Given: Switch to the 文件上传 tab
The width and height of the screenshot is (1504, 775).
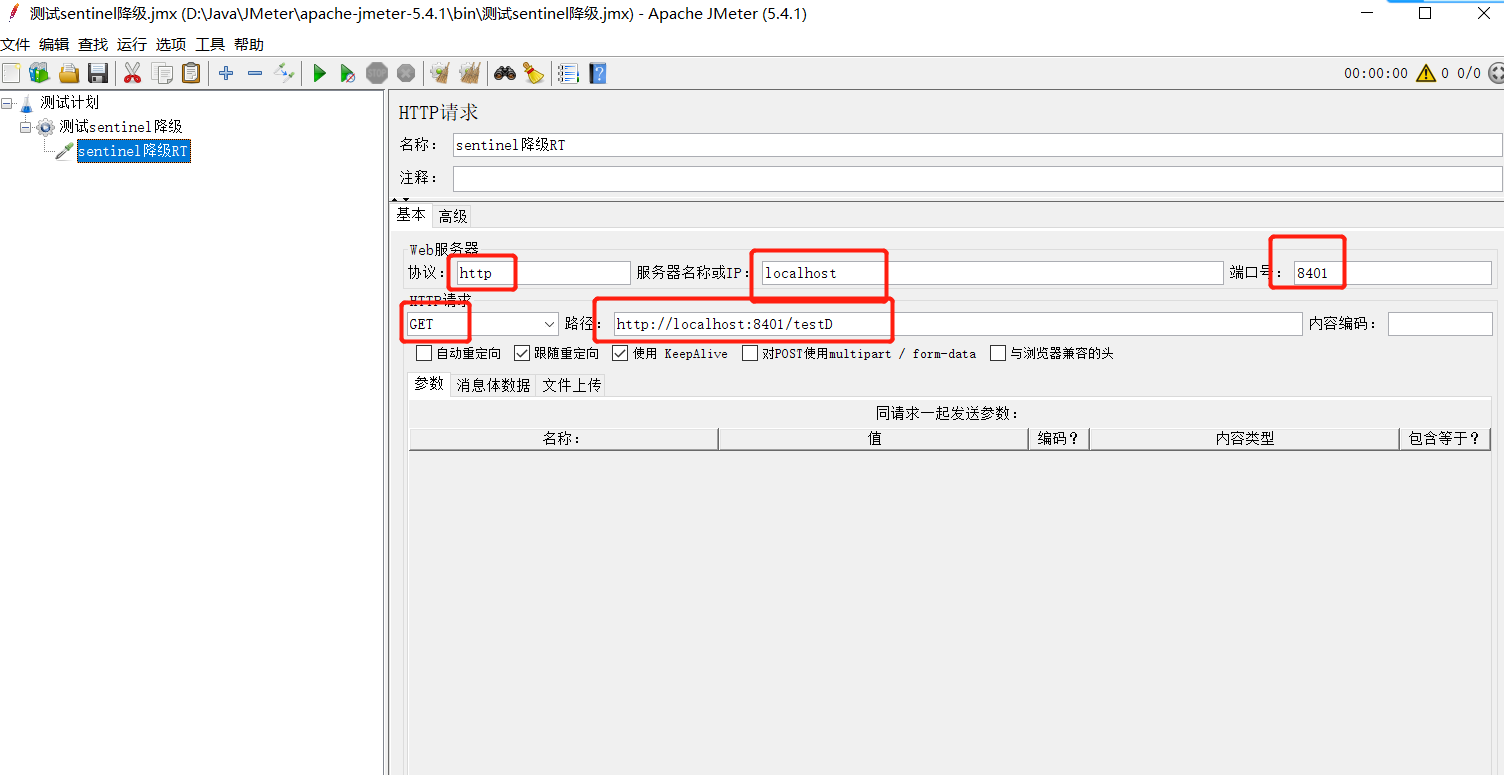Looking at the screenshot, I should click(571, 385).
